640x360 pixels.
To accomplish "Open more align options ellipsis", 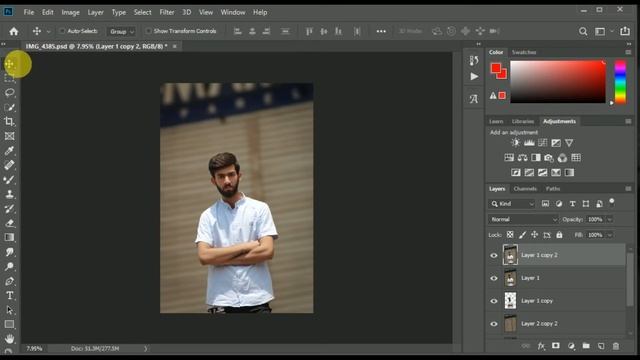I will click(x=381, y=31).
